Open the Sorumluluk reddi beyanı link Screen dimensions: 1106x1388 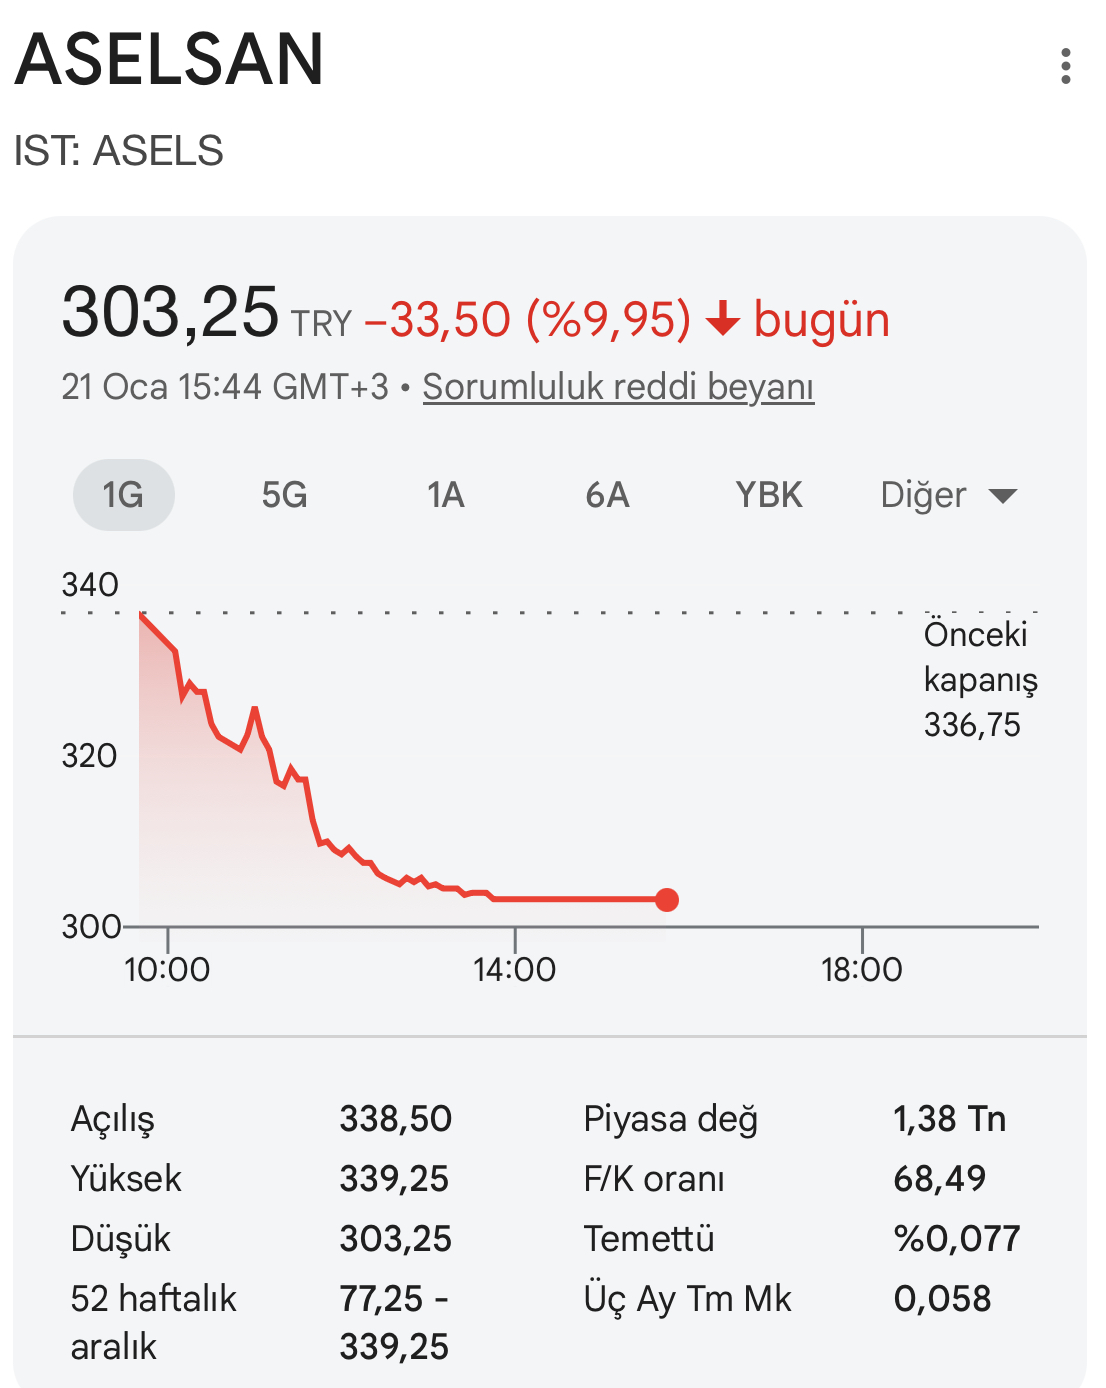click(x=618, y=387)
